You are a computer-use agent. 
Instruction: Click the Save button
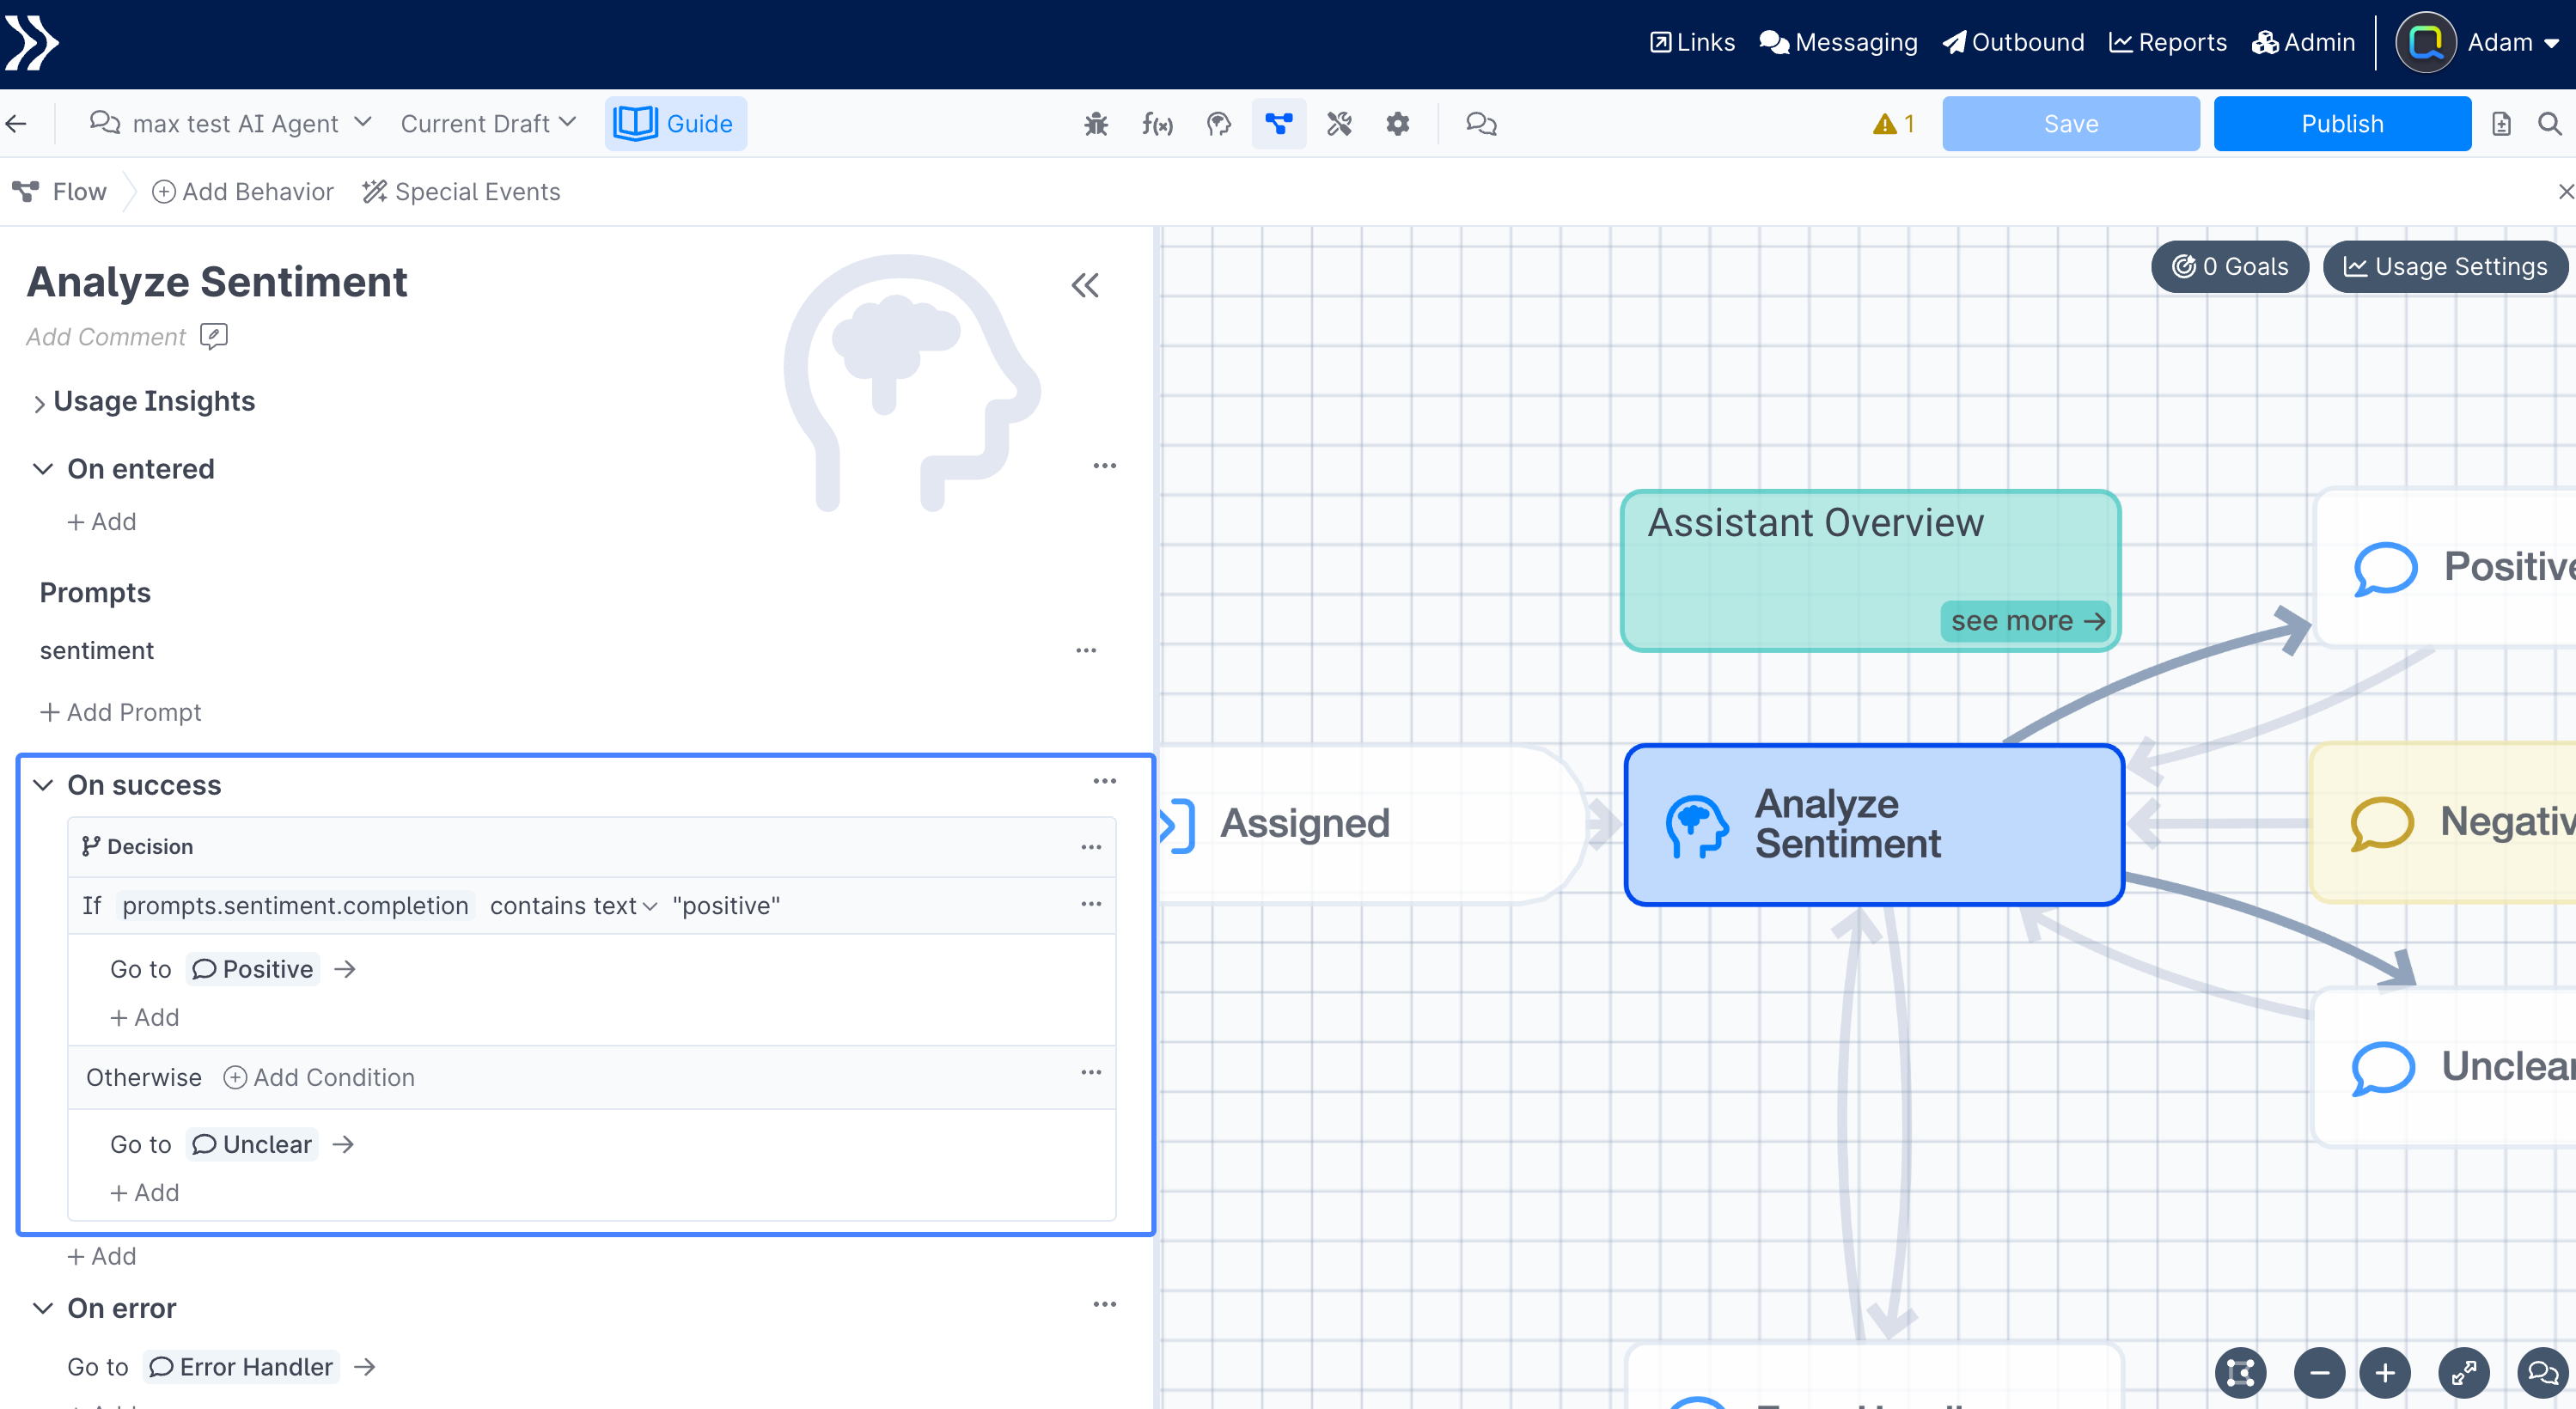click(2071, 124)
